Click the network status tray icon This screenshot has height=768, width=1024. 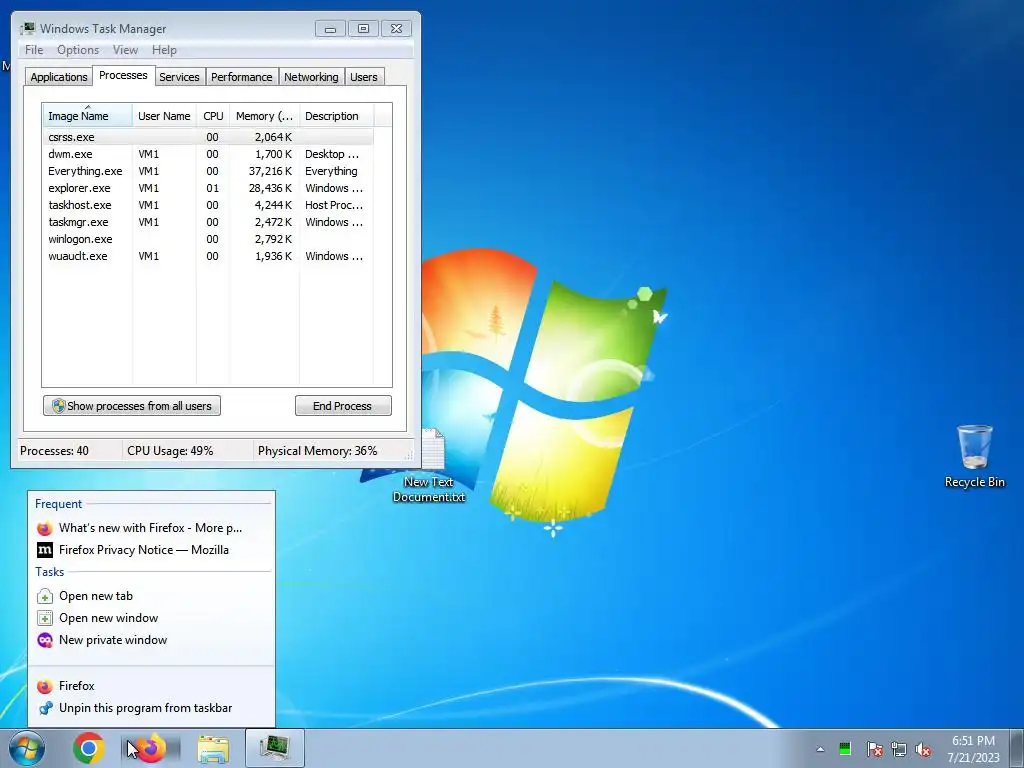tap(899, 749)
